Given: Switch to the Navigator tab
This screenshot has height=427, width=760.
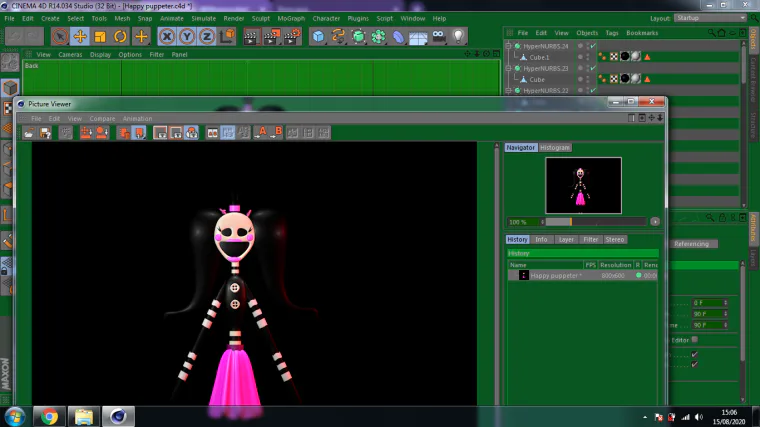Looking at the screenshot, I should pyautogui.click(x=521, y=147).
